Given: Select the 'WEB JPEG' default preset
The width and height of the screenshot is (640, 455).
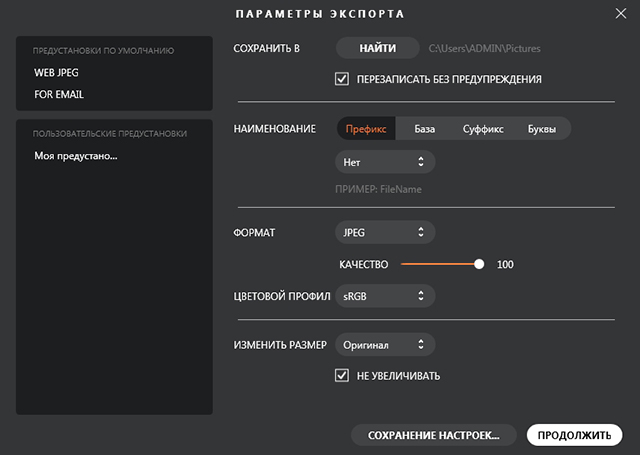Looking at the screenshot, I should pyautogui.click(x=56, y=73).
